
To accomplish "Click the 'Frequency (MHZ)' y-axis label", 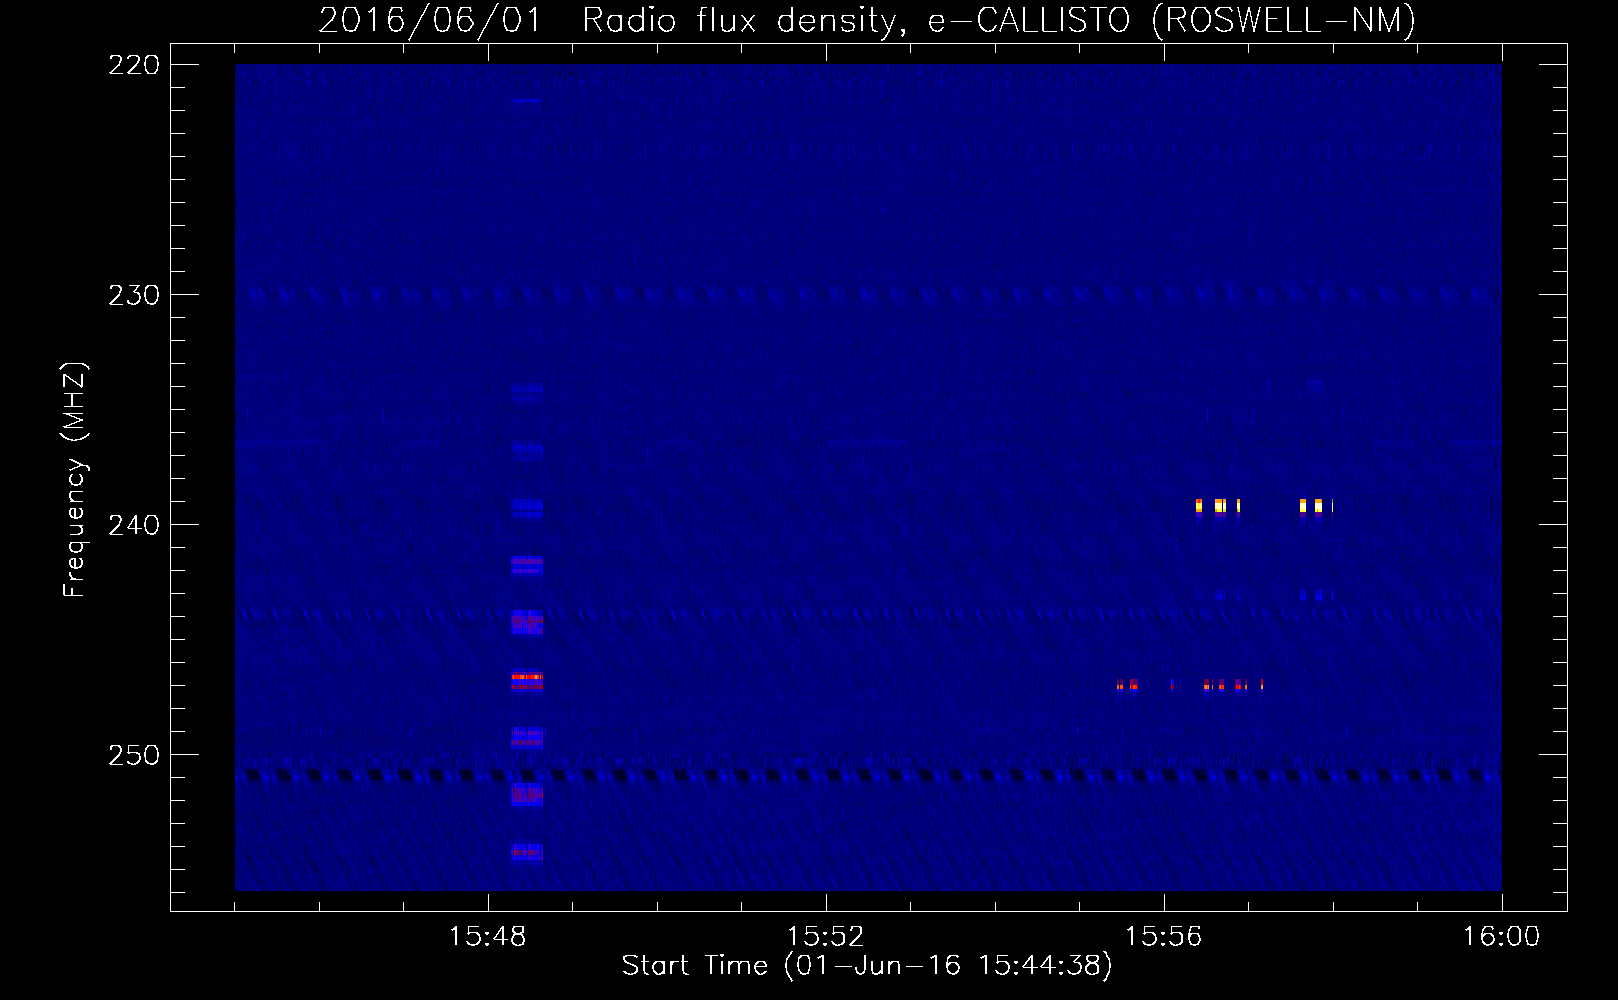I will click(x=75, y=480).
